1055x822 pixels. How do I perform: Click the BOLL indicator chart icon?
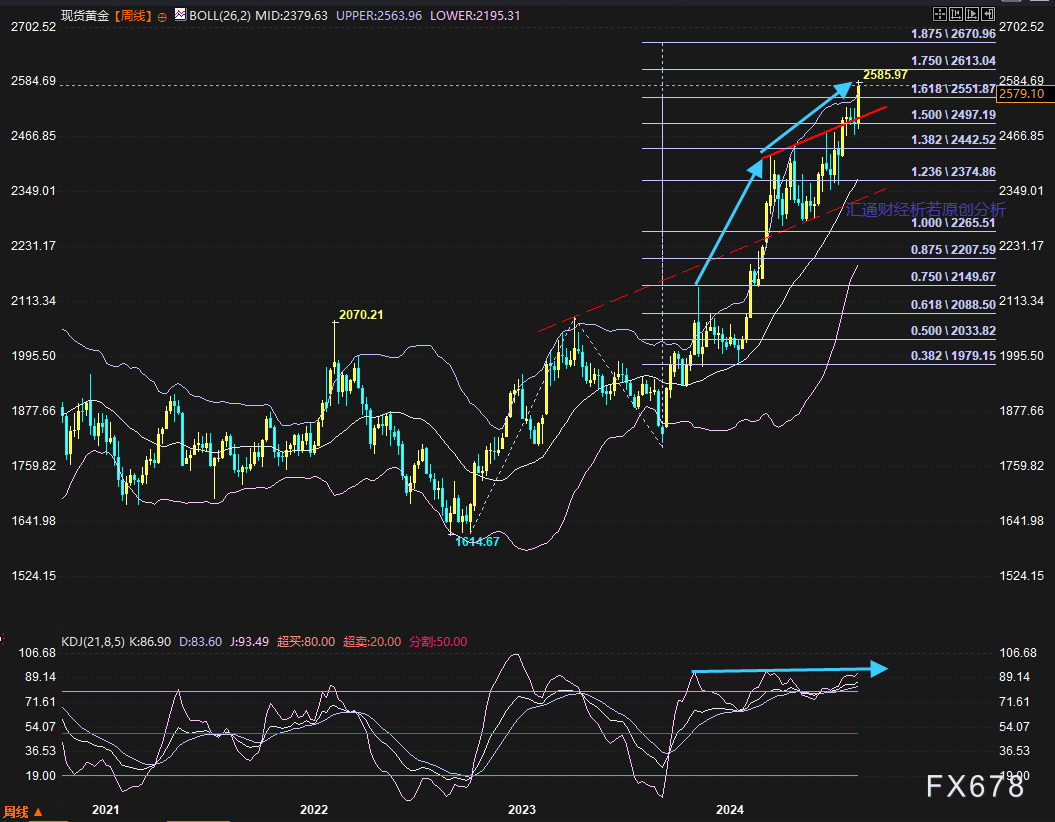pos(180,15)
